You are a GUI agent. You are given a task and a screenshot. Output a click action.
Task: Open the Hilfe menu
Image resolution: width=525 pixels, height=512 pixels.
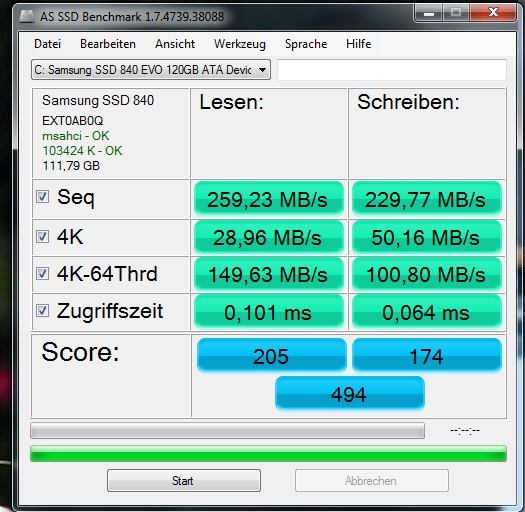[x=359, y=44]
